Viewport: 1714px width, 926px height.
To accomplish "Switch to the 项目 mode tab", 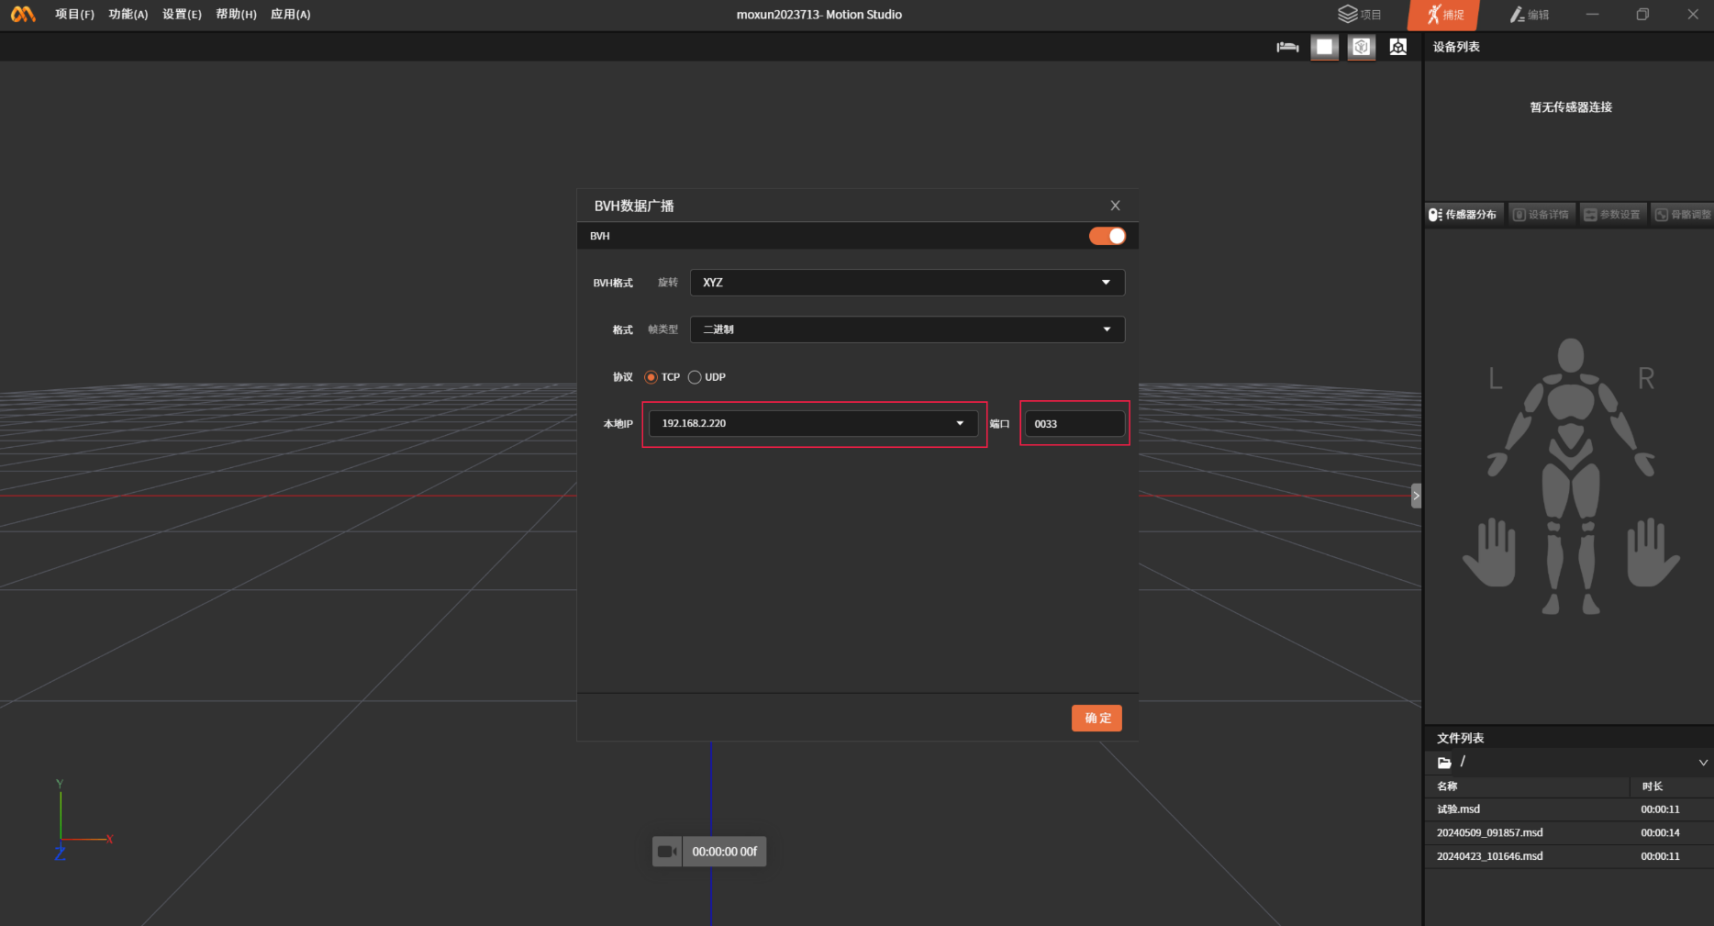I will (x=1360, y=15).
